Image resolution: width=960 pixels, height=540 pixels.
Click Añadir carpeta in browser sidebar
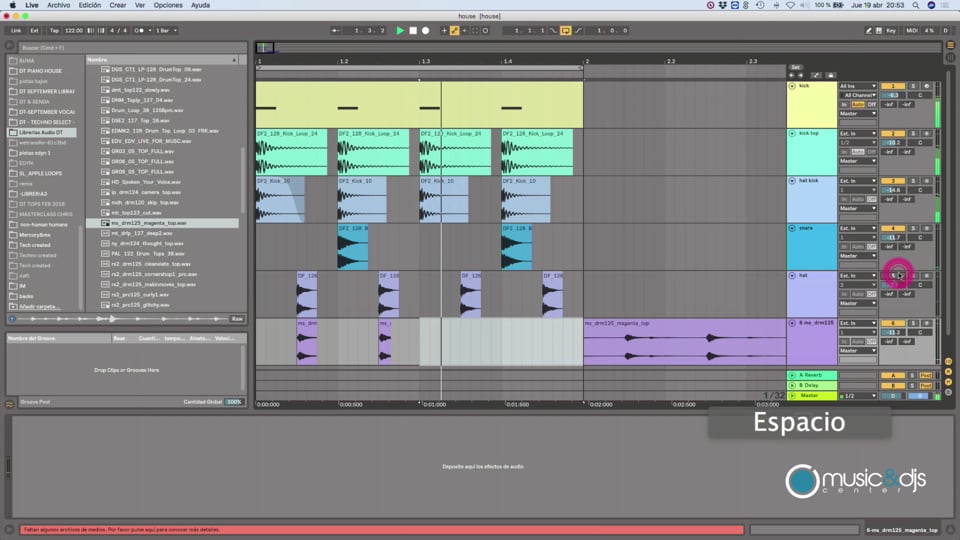point(39,306)
